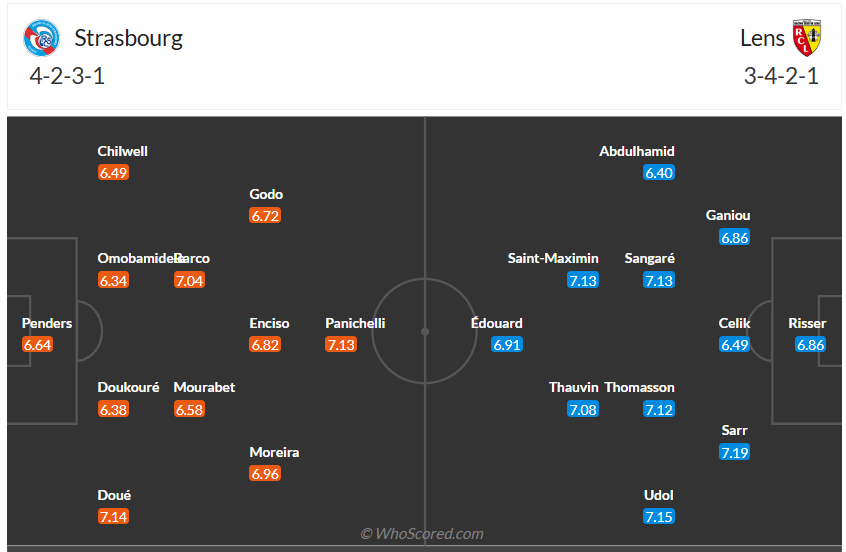846x552 pixels.
Task: Click Abdulhamid's 6.40 rating badge
Action: pyautogui.click(x=660, y=173)
